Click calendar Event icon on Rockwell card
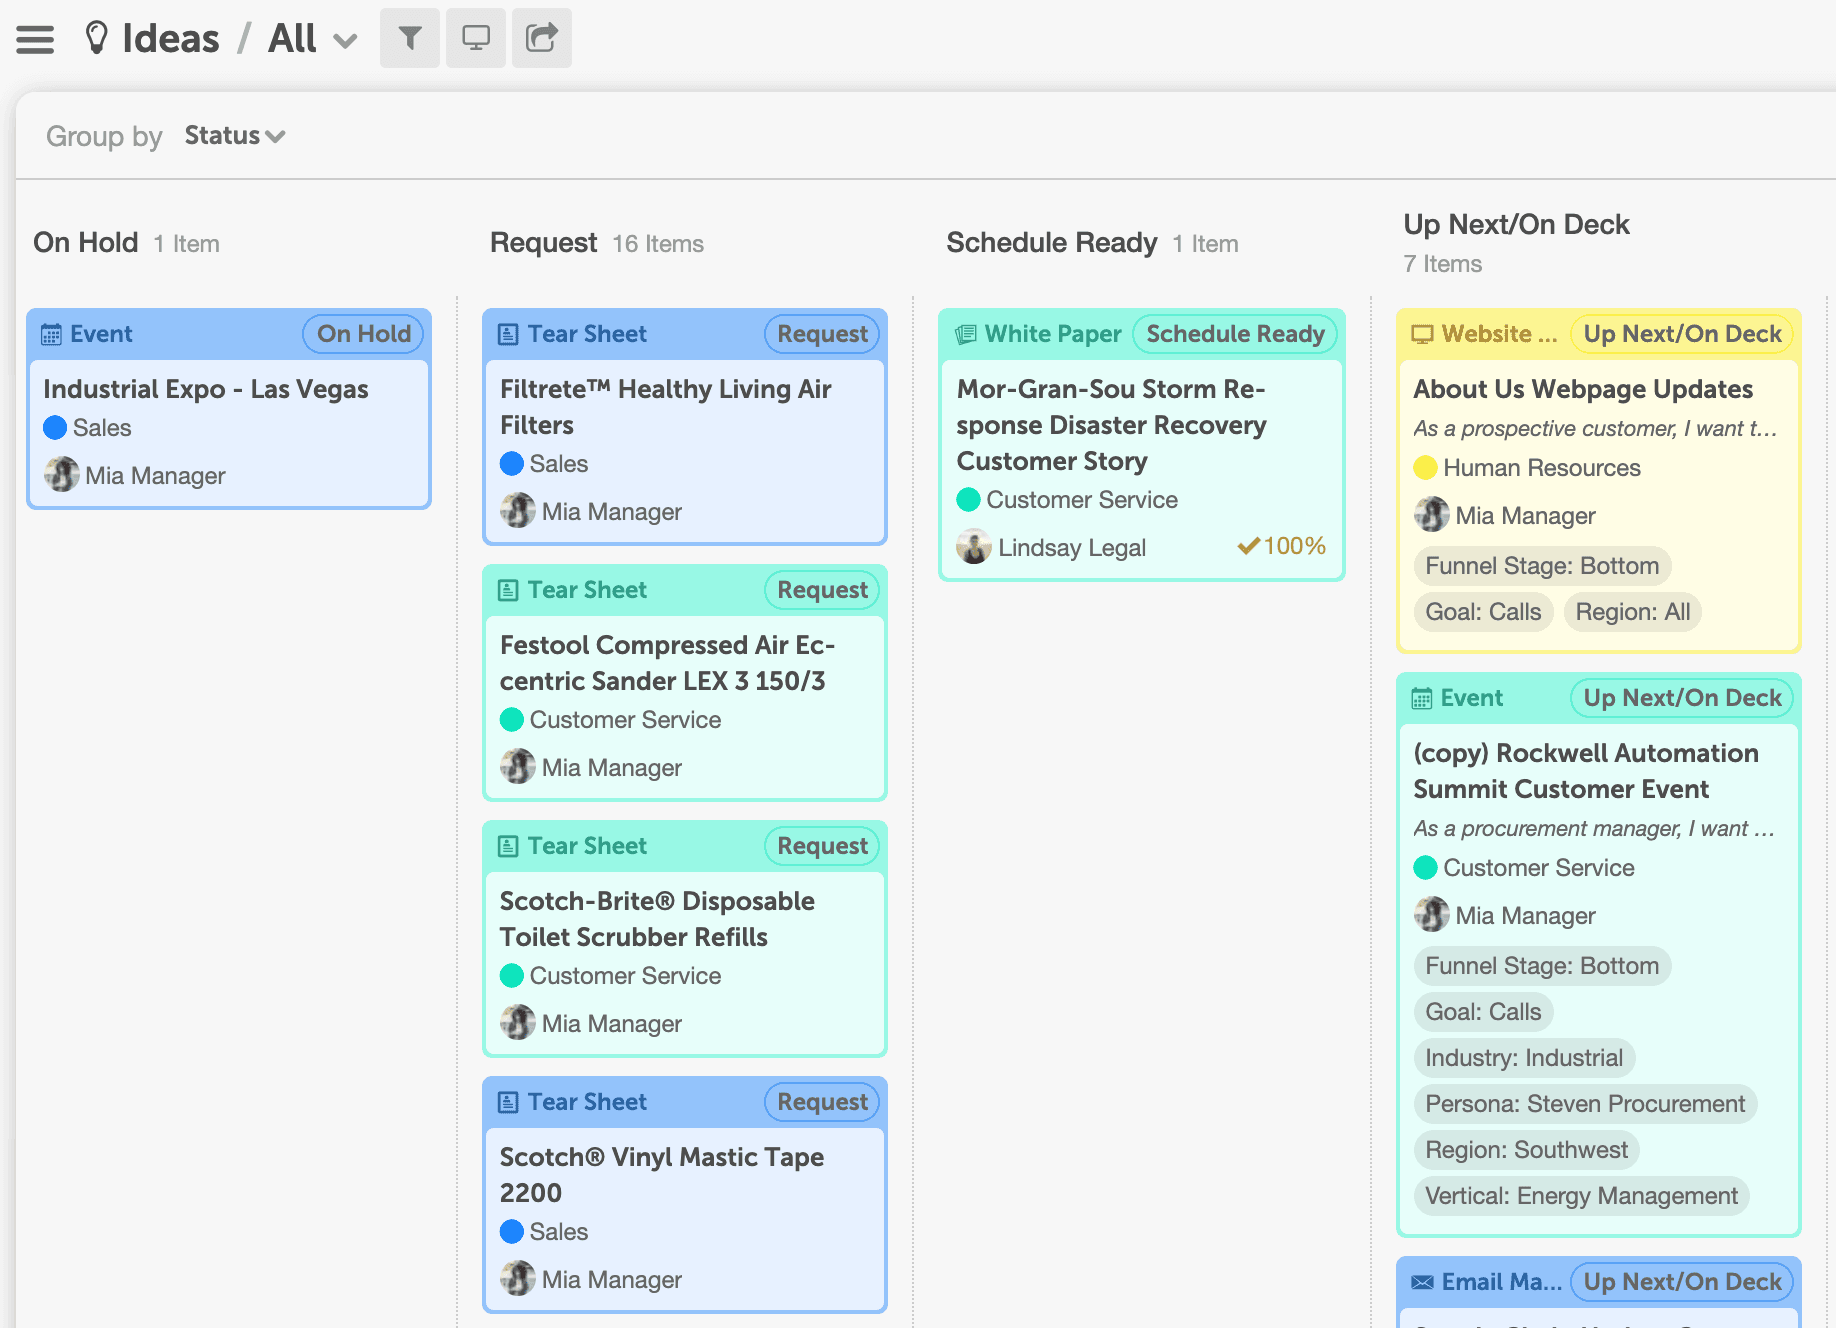Viewport: 1836px width, 1328px height. (x=1421, y=698)
